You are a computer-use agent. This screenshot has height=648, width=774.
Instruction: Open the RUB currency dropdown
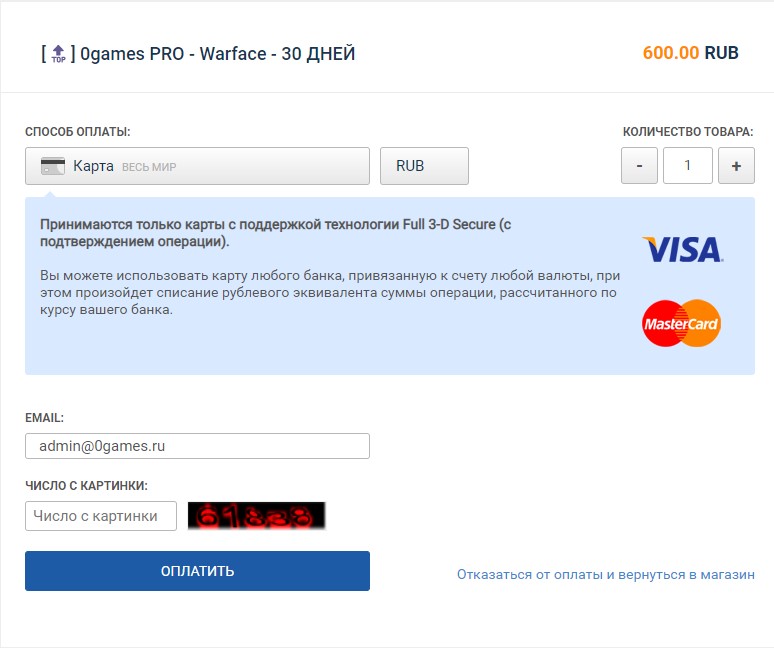point(424,166)
